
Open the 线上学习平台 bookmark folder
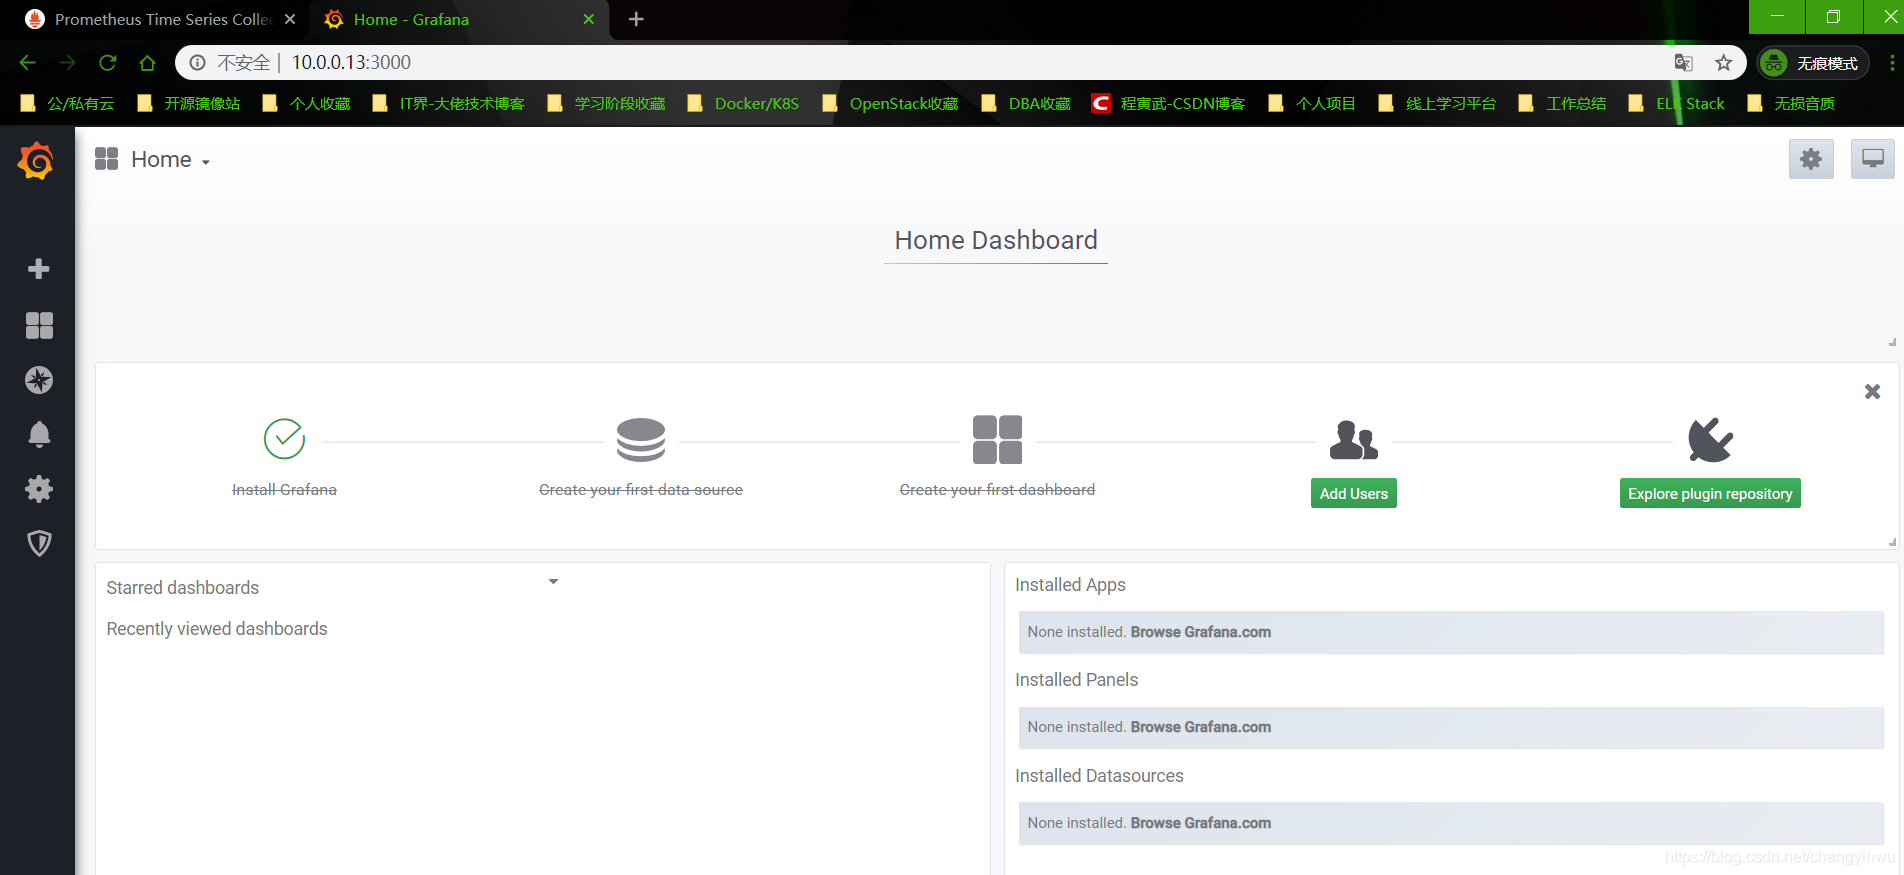1437,103
